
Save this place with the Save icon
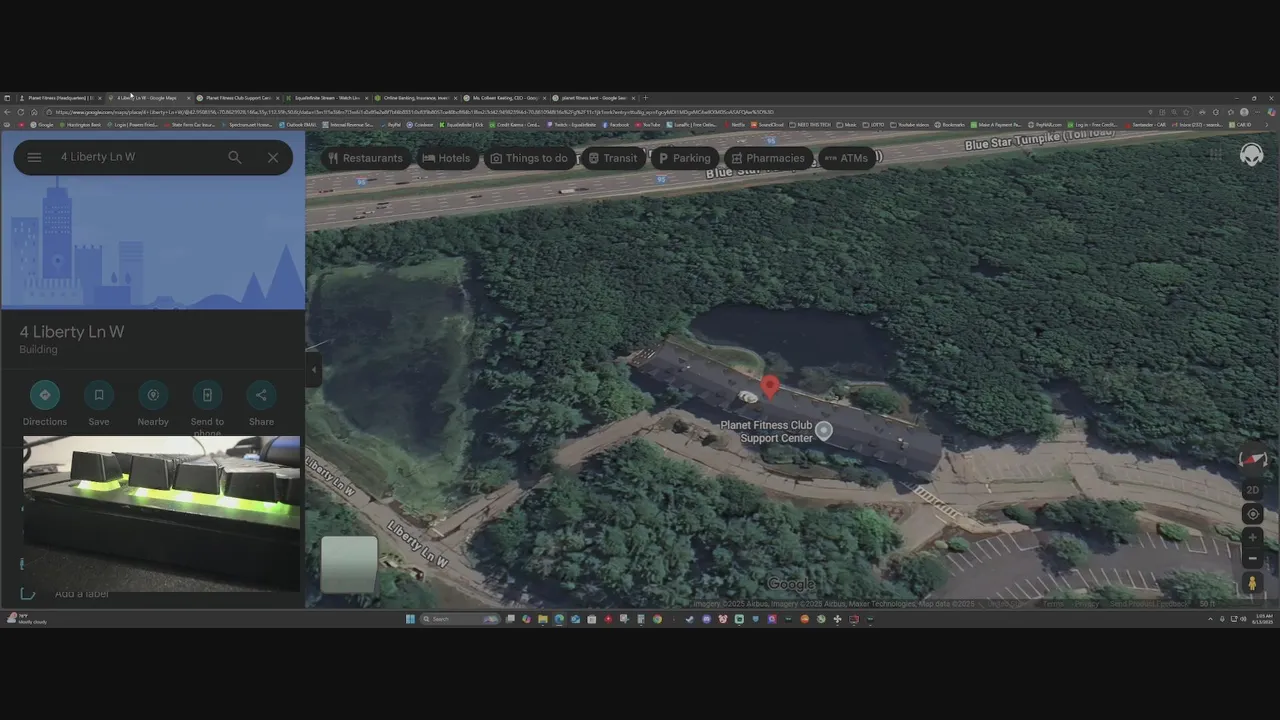(x=99, y=402)
